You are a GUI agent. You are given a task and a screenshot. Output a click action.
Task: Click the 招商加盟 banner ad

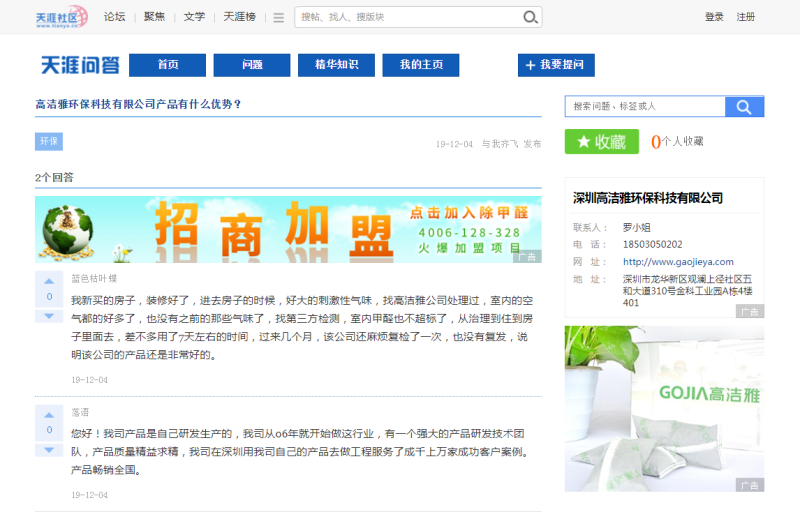(x=288, y=229)
